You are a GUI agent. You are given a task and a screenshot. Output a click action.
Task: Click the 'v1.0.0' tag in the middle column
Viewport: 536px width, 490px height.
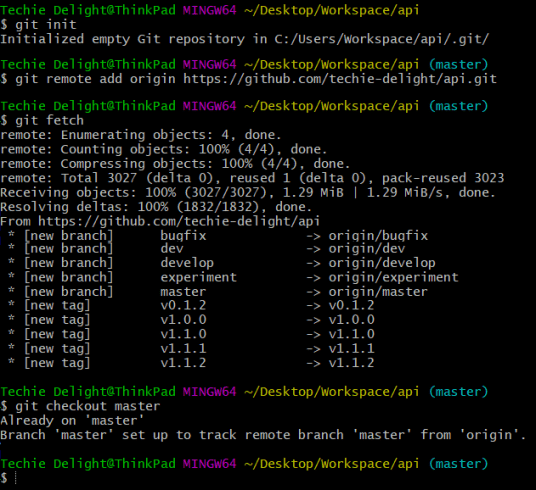(183, 320)
